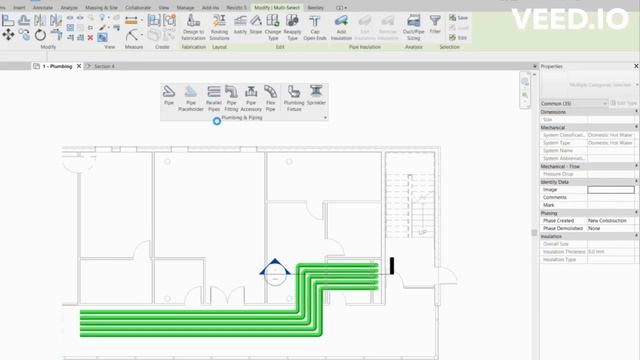Click the red X Delete icon
The height and width of the screenshot is (360, 640).
click(90, 38)
